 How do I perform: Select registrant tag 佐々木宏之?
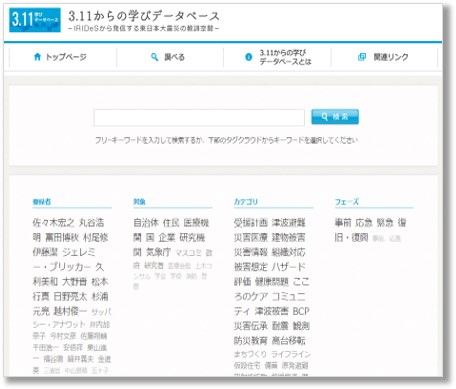(53, 223)
